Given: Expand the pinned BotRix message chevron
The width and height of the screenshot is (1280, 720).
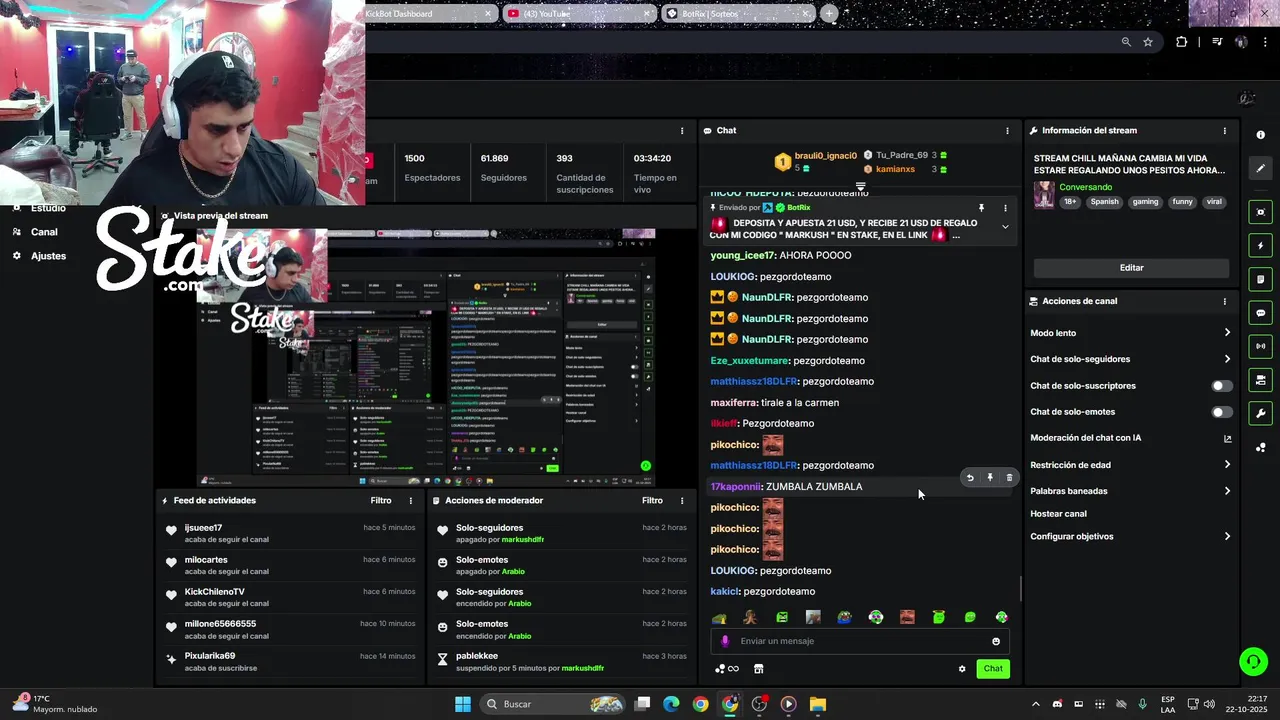Looking at the screenshot, I should (1005, 227).
